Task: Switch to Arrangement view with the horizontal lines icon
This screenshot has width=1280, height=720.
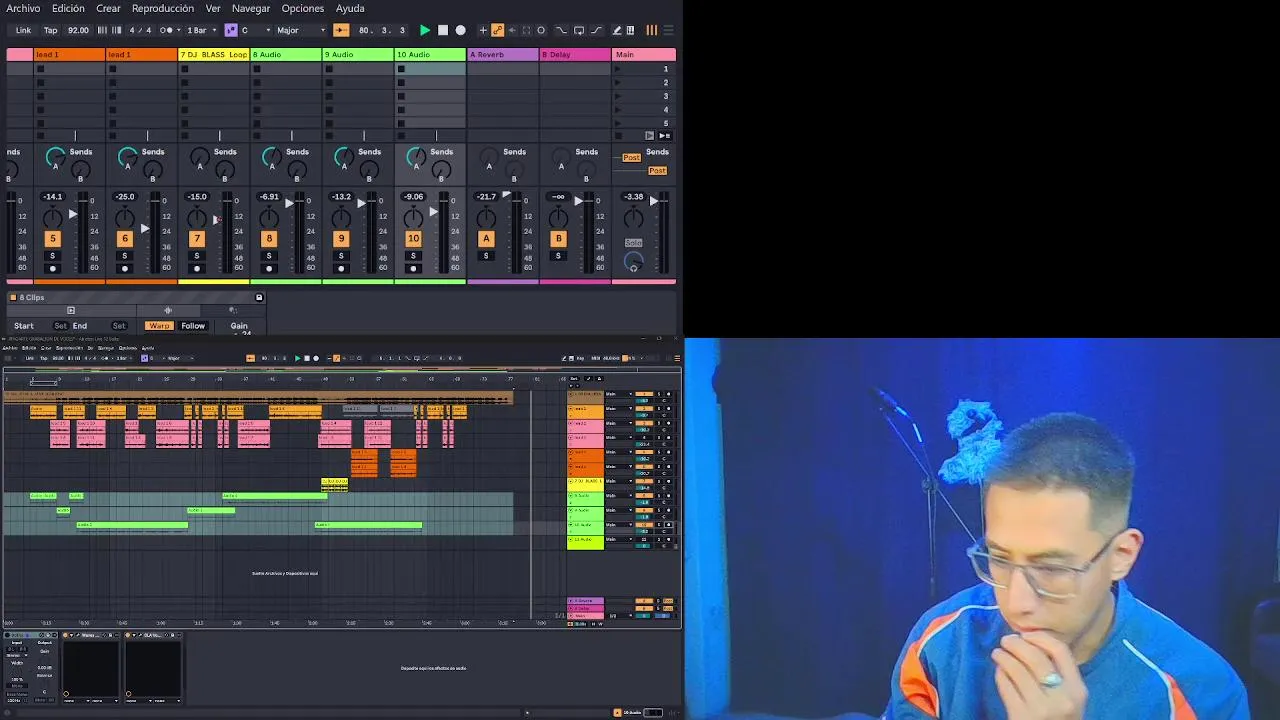Action: pyautogui.click(x=669, y=30)
